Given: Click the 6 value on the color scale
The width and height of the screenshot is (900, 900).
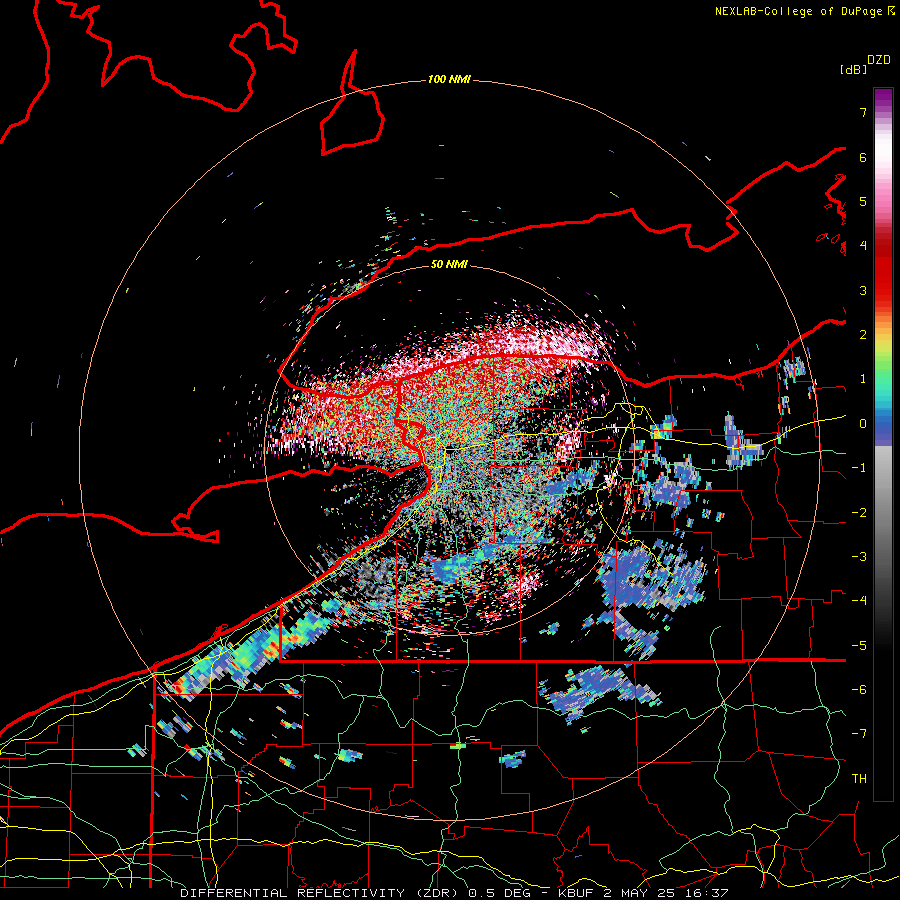Looking at the screenshot, I should coord(863,157).
